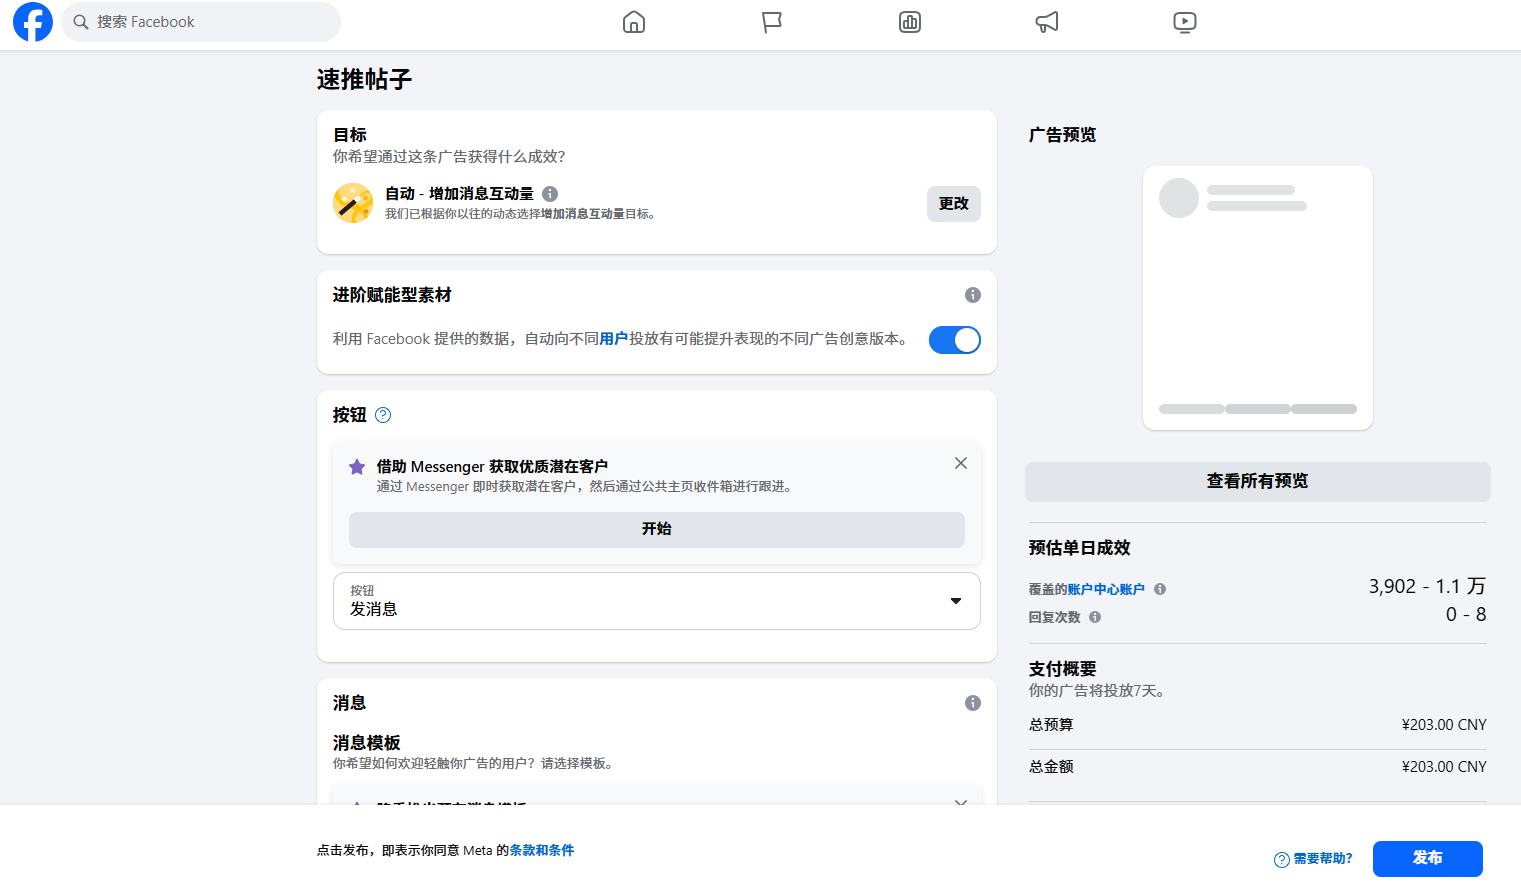Click 开始 button in Messenger tip
The image size is (1521, 889).
(x=657, y=530)
